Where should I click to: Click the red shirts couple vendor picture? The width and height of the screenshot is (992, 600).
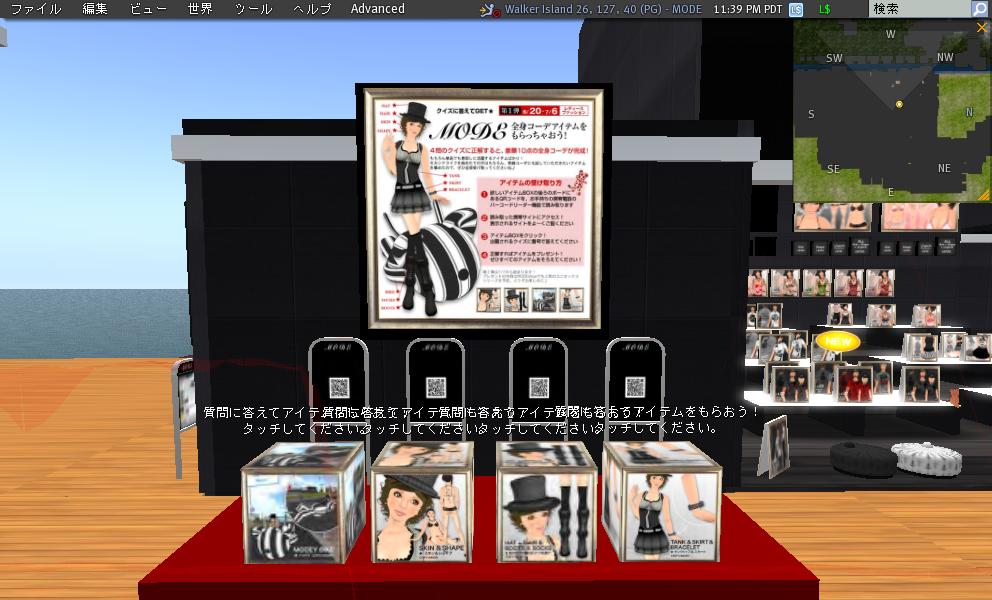click(854, 384)
